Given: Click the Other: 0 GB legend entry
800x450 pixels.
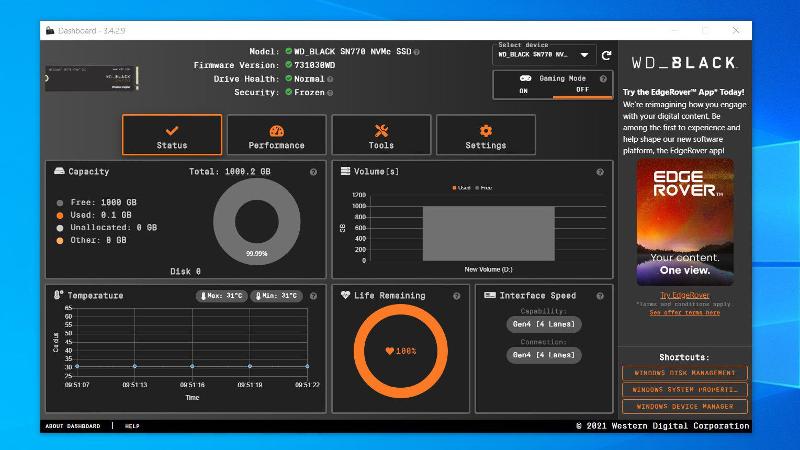Looking at the screenshot, I should (91, 240).
